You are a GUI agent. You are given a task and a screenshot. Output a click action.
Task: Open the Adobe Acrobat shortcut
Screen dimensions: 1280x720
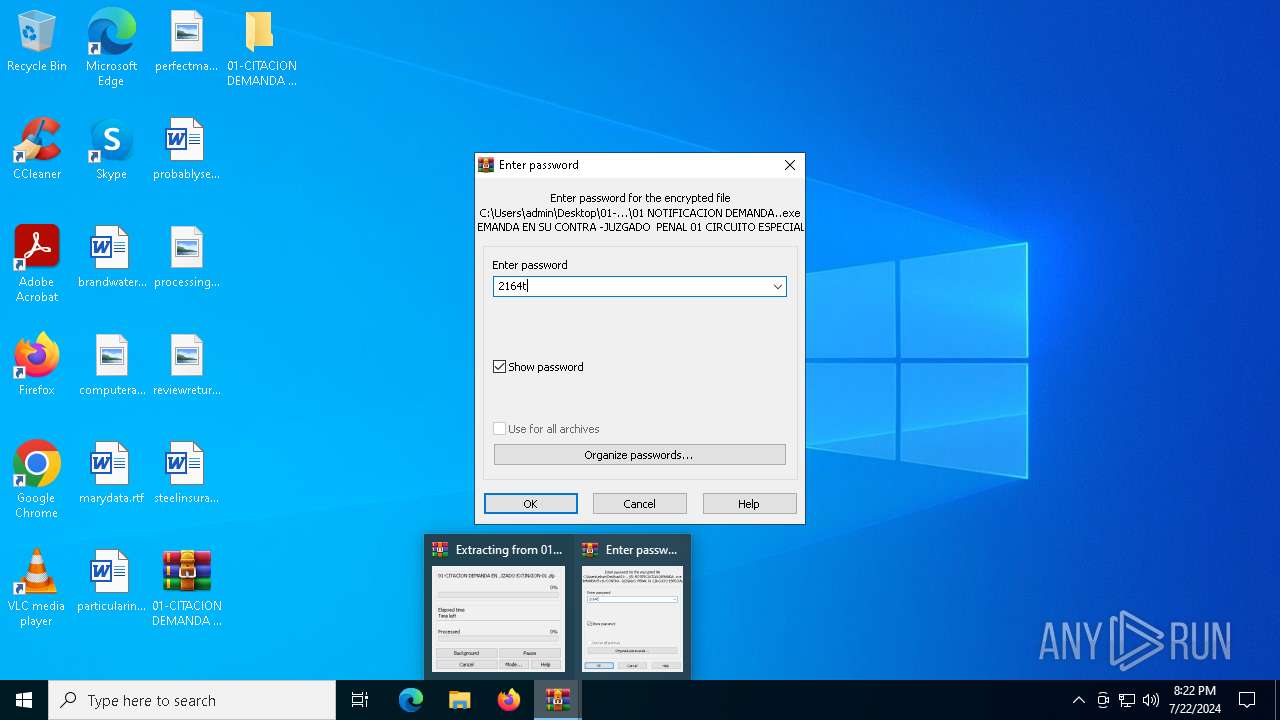(x=37, y=263)
